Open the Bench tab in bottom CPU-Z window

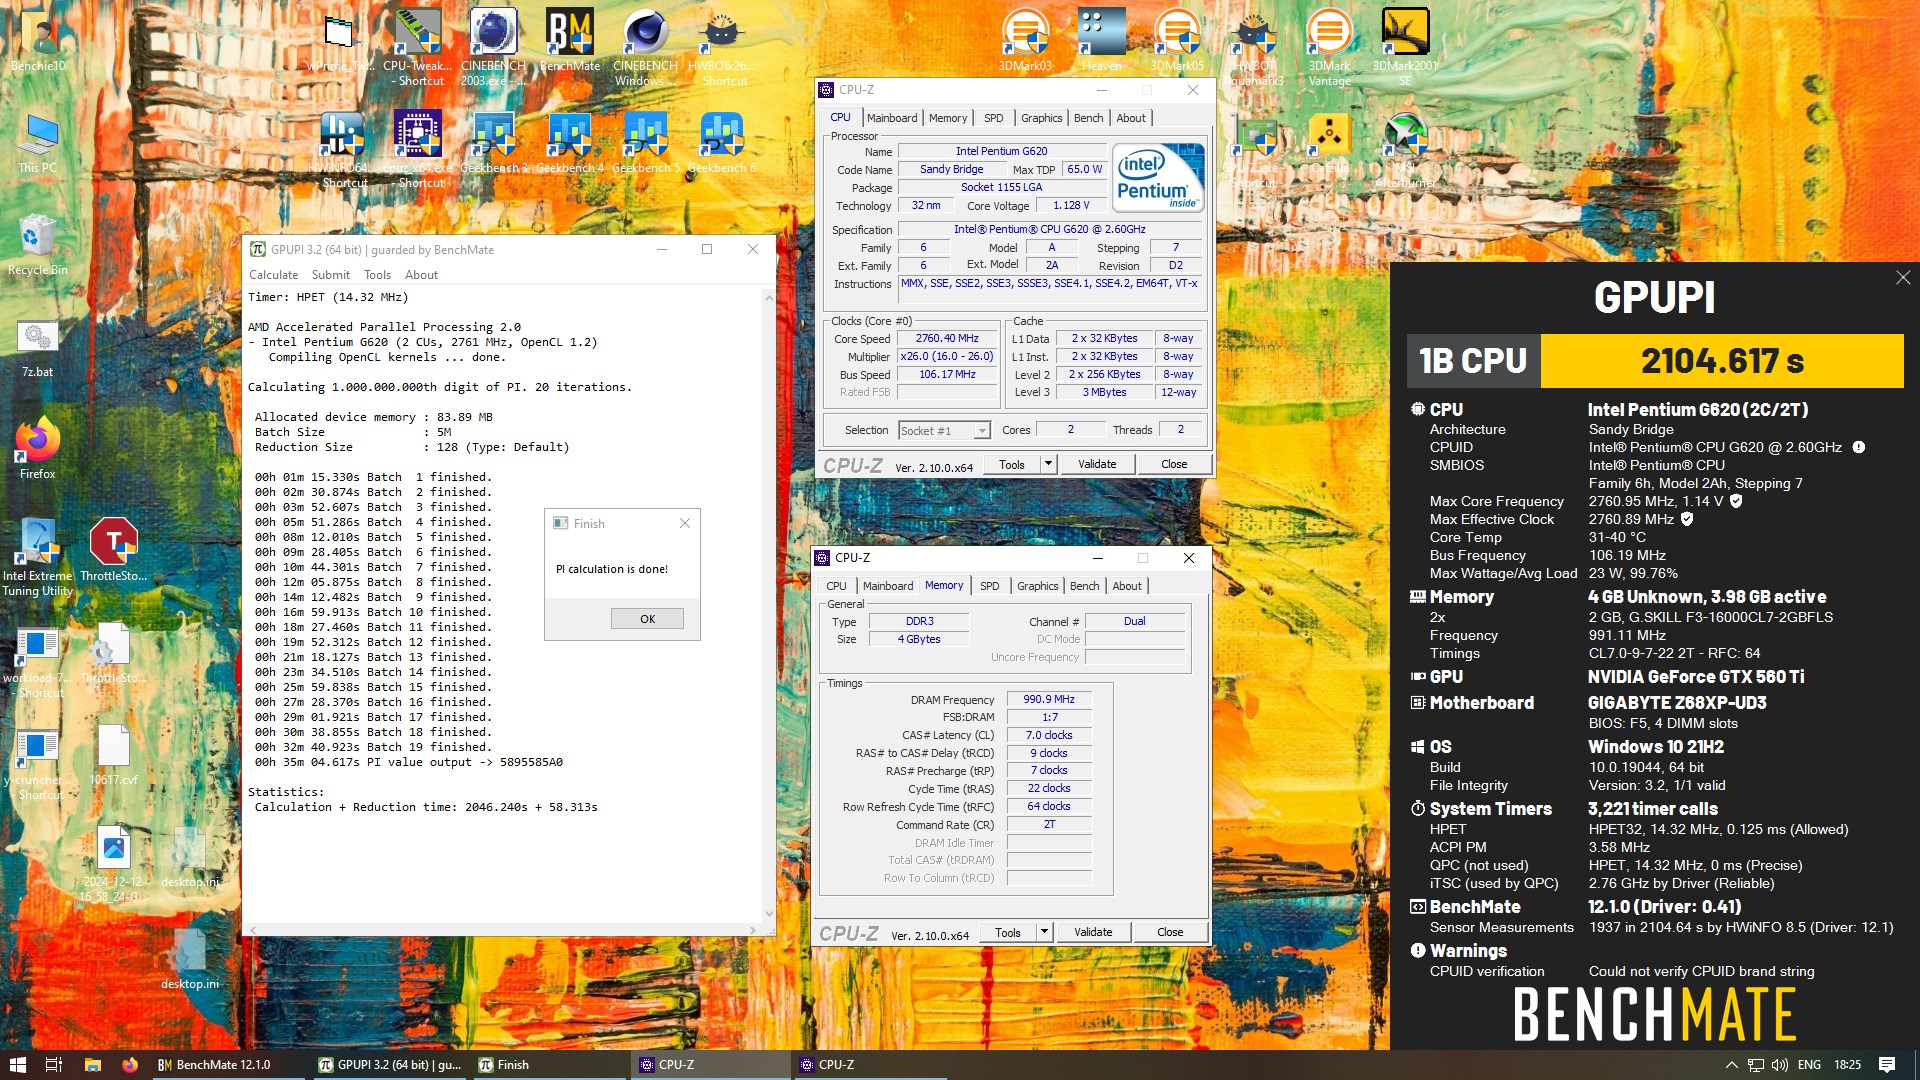click(1084, 586)
